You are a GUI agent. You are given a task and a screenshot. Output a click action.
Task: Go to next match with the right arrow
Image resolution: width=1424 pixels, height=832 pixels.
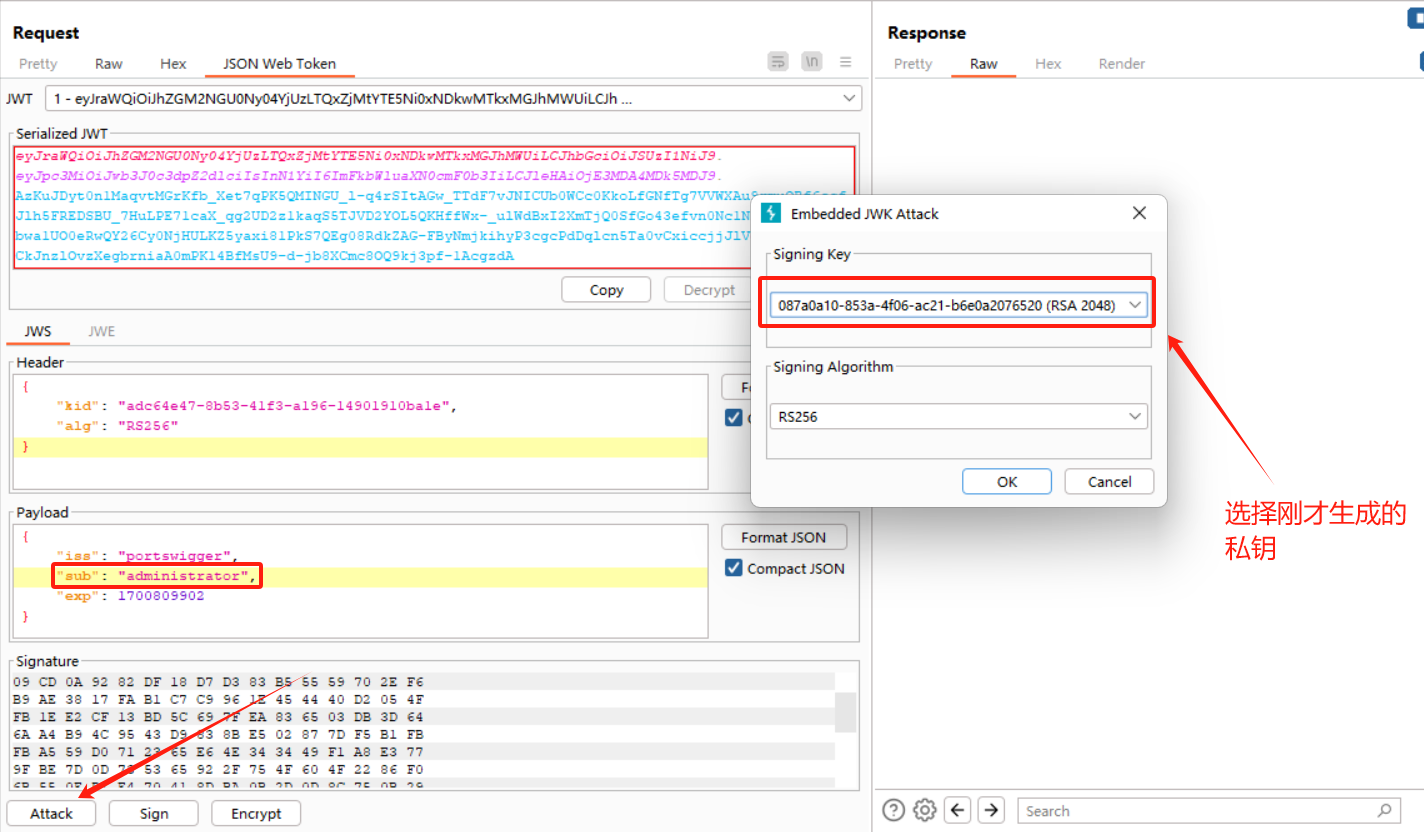pos(991,810)
